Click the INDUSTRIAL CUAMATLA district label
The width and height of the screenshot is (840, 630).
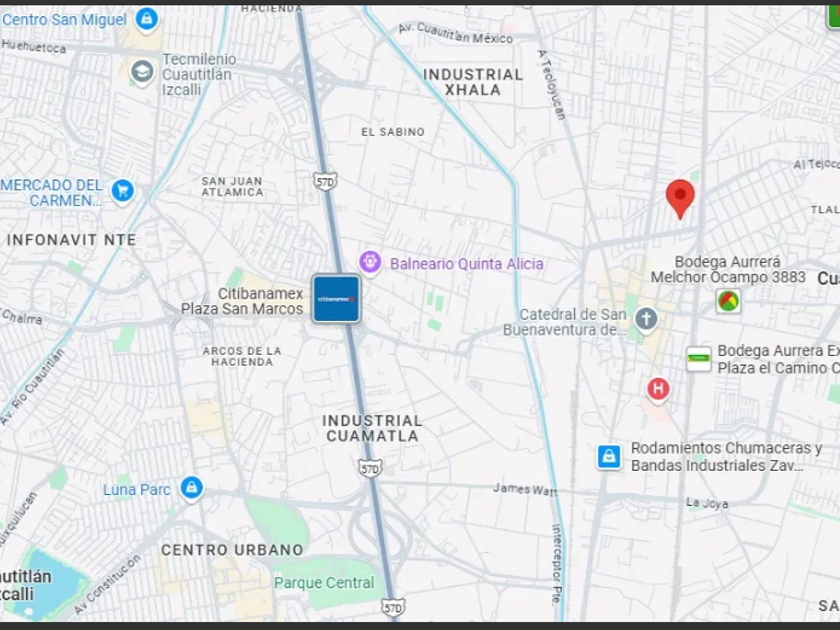point(372,429)
